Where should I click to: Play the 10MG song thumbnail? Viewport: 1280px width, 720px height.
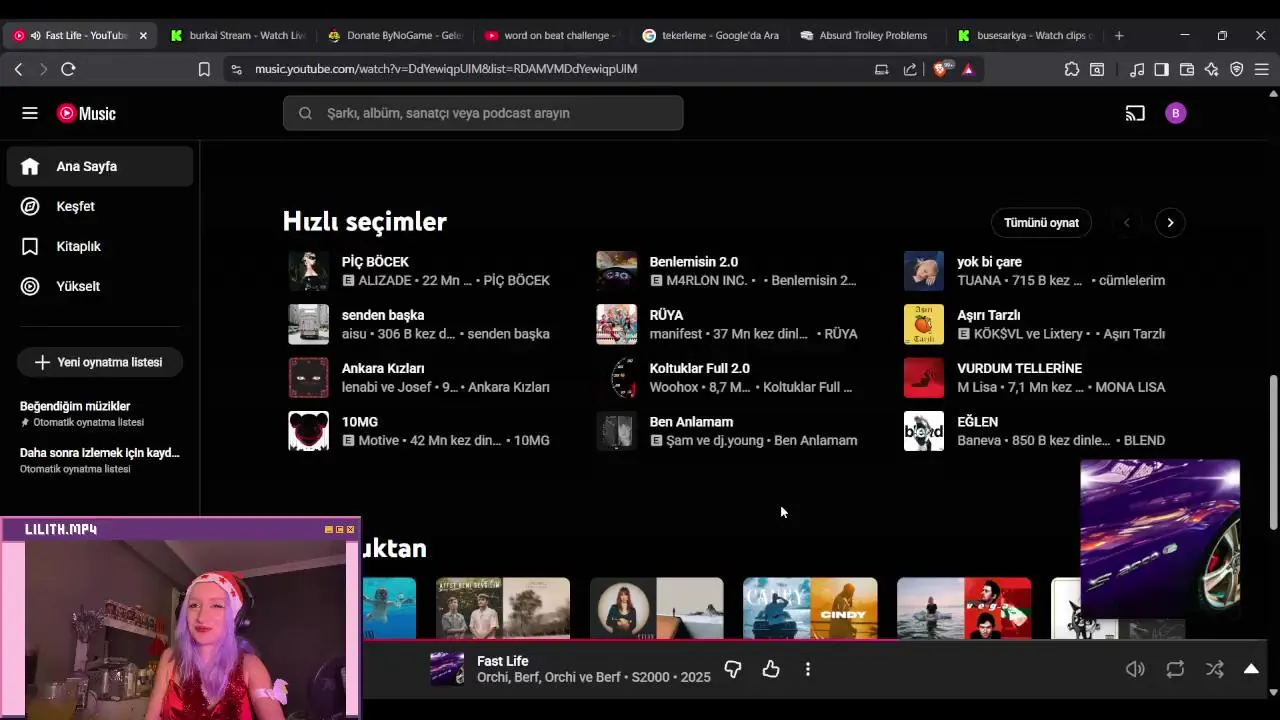click(x=309, y=431)
